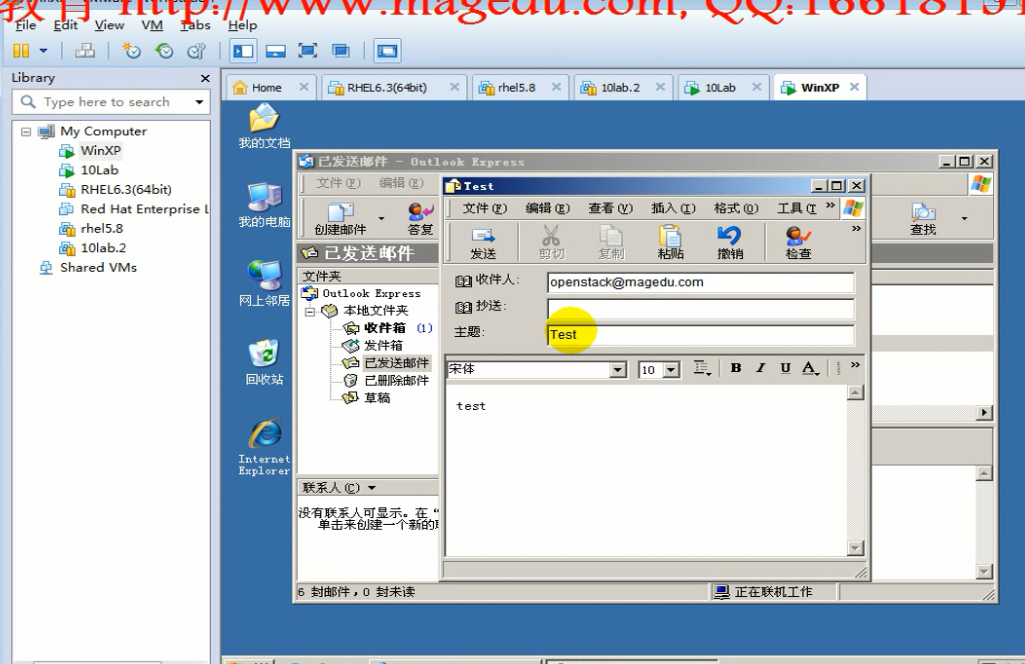Click VMware revert to snapshot icon

(164, 50)
